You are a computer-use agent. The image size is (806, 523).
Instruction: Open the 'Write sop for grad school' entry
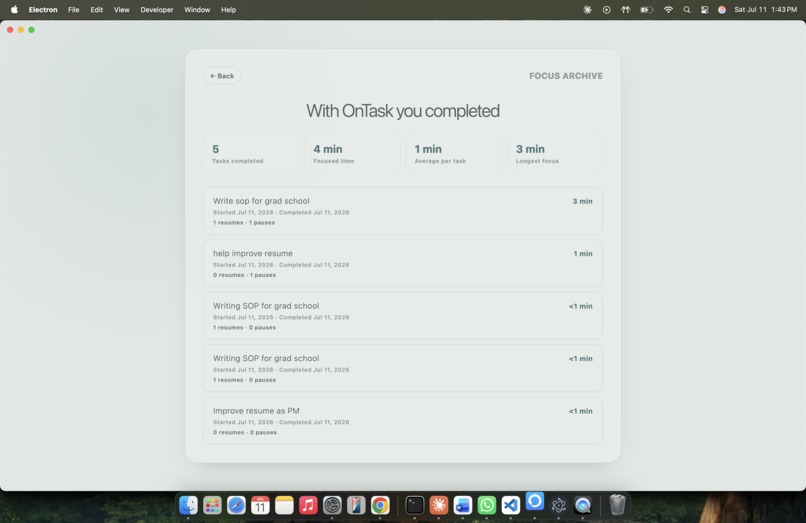click(x=402, y=211)
